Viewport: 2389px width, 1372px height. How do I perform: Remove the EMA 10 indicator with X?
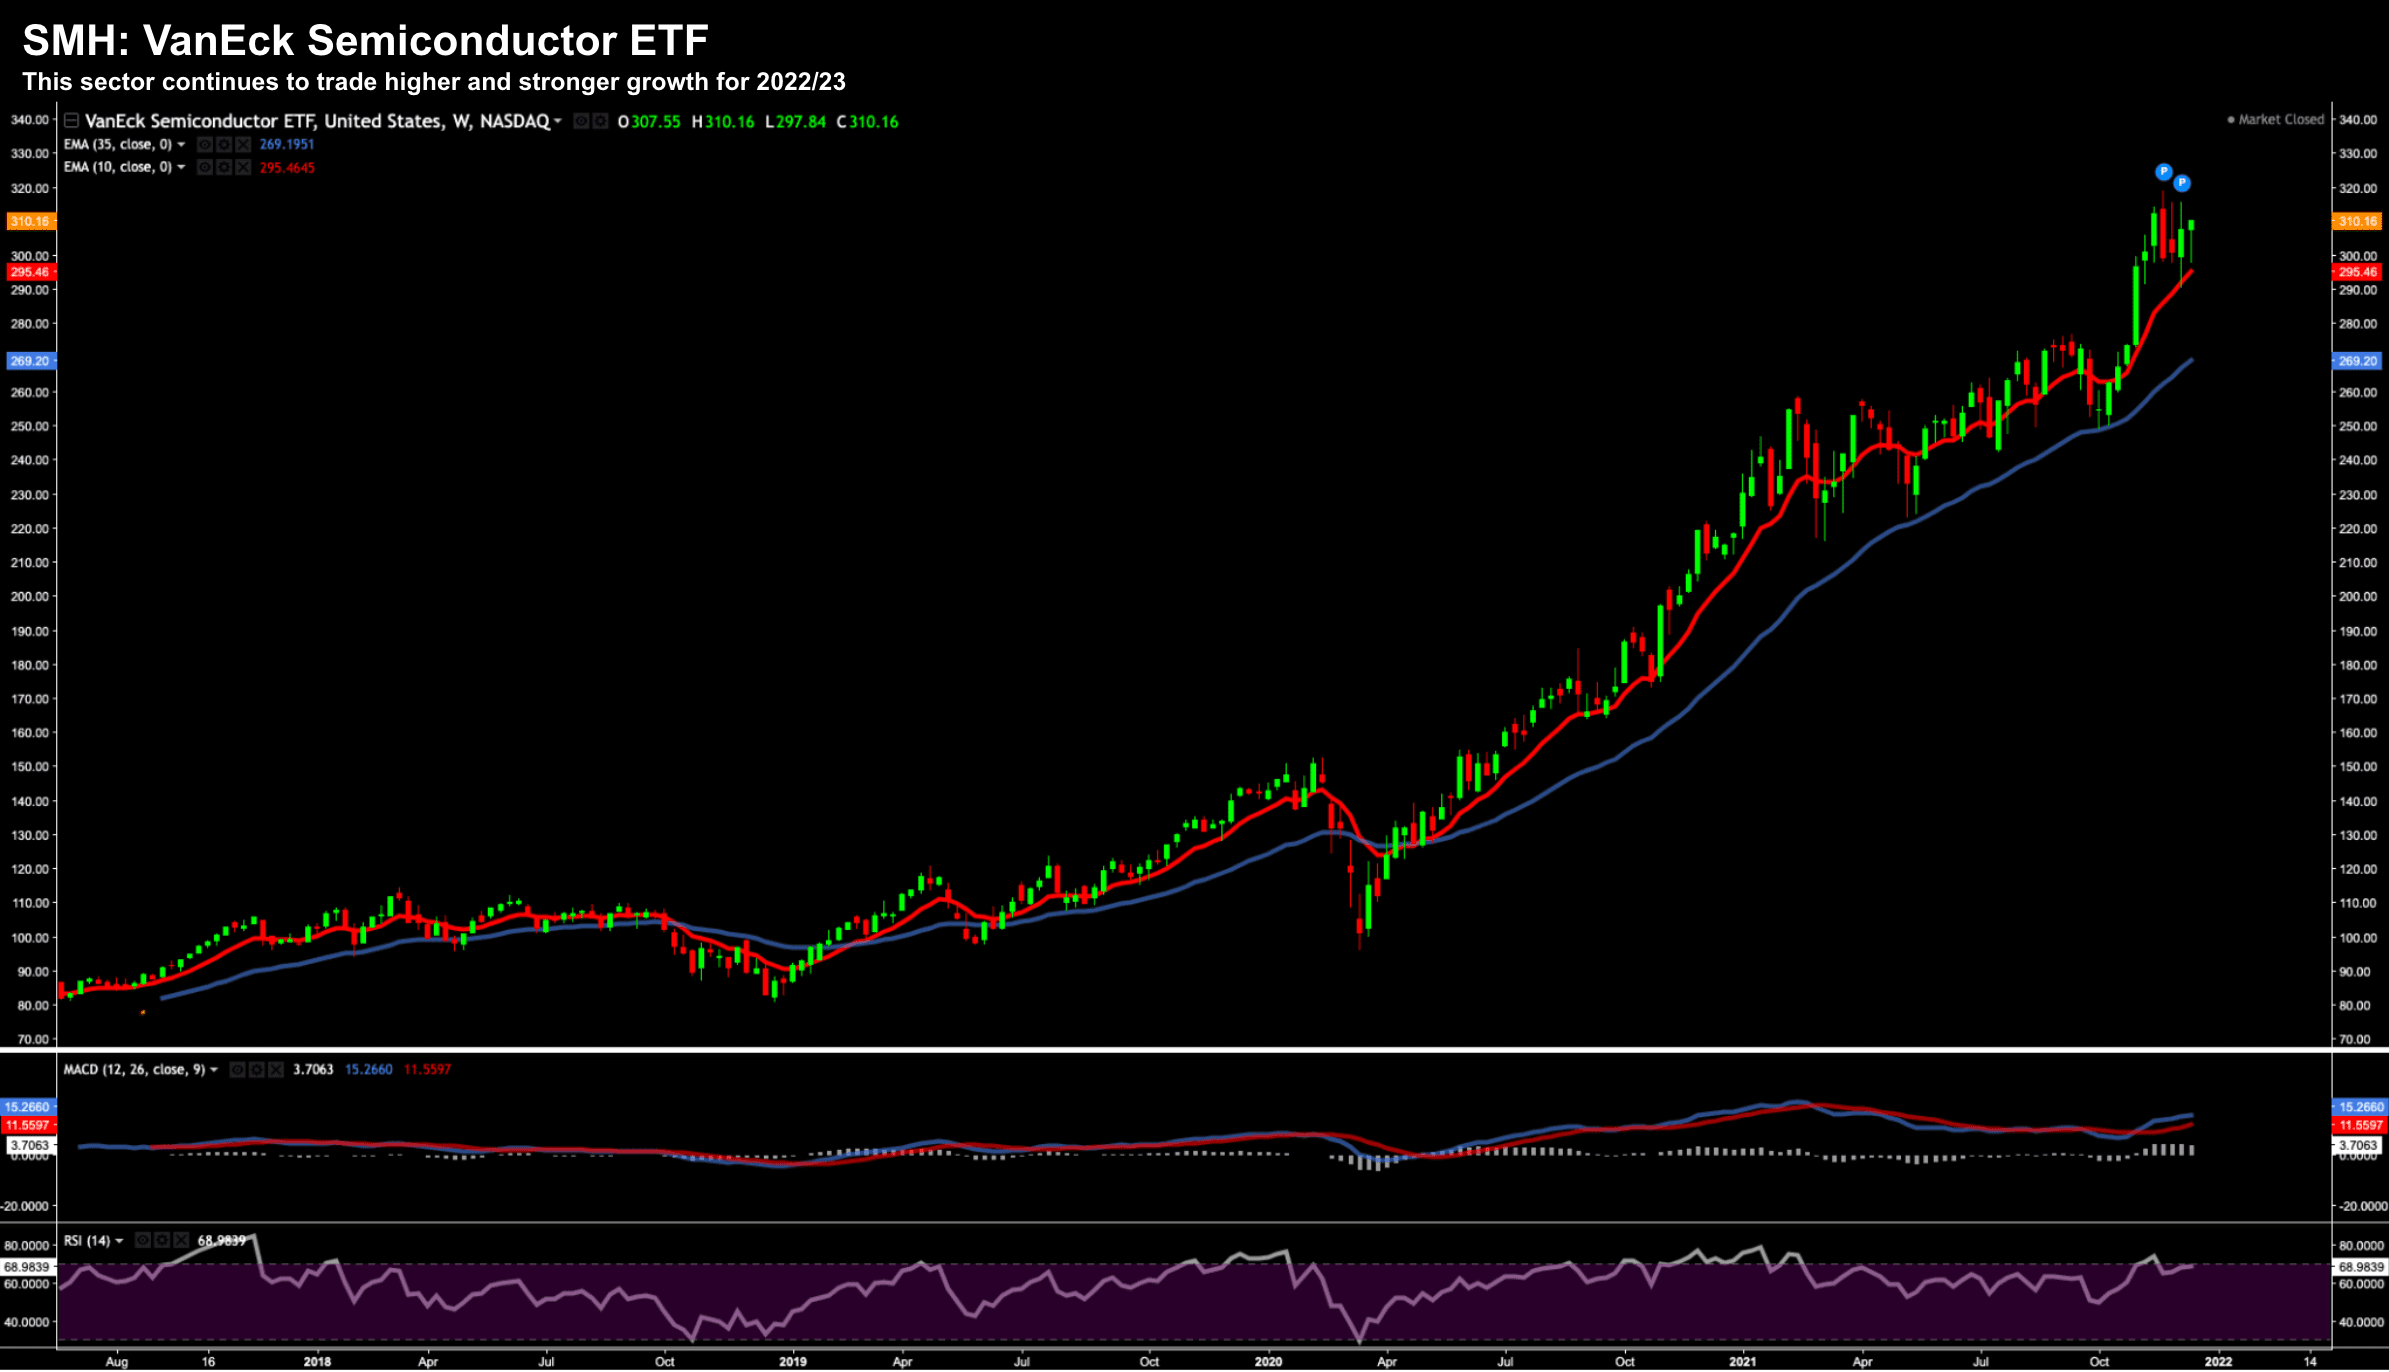click(242, 168)
